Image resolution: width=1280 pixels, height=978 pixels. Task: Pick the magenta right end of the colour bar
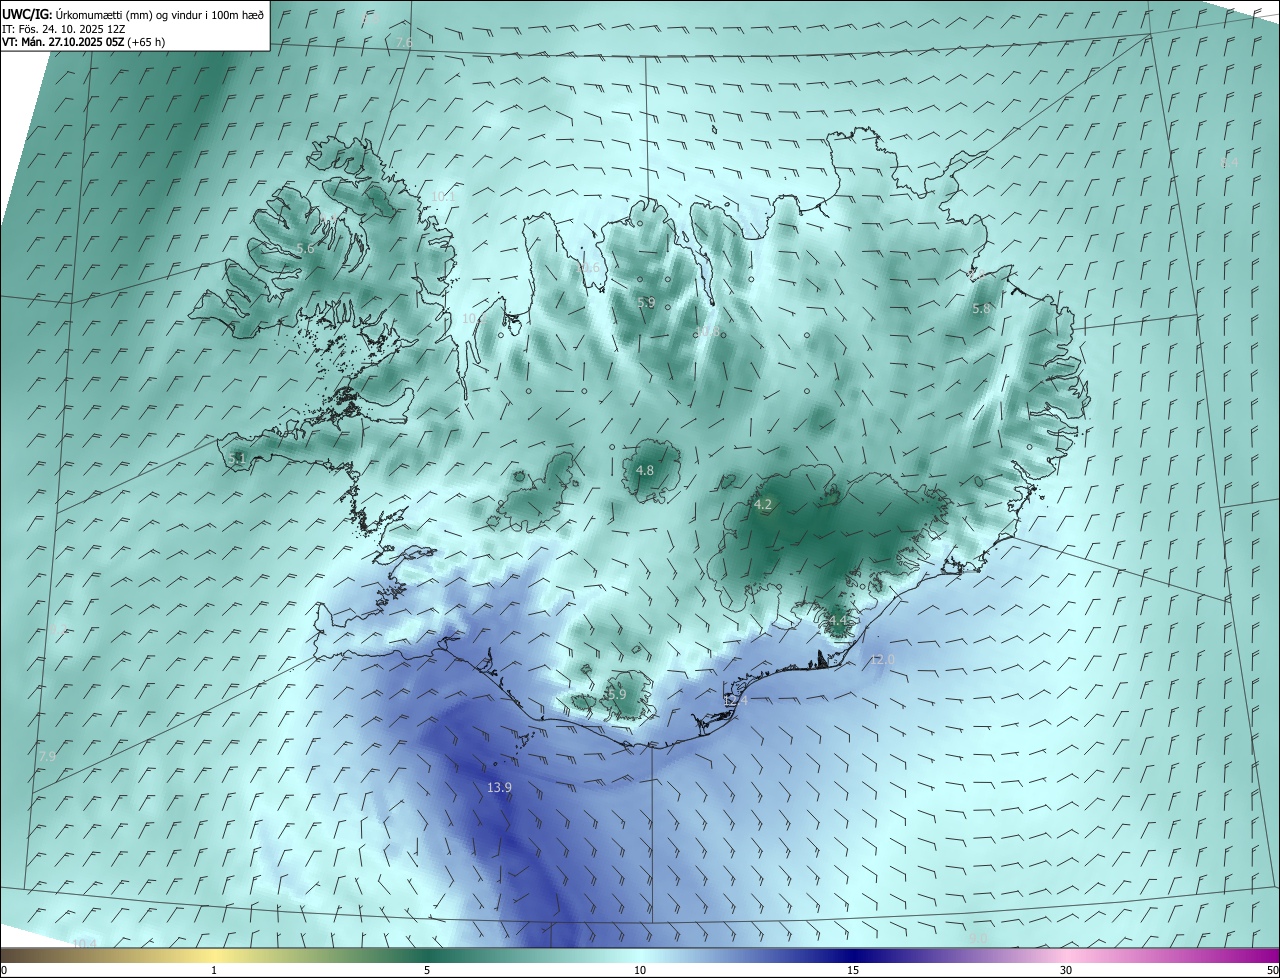[1268, 955]
